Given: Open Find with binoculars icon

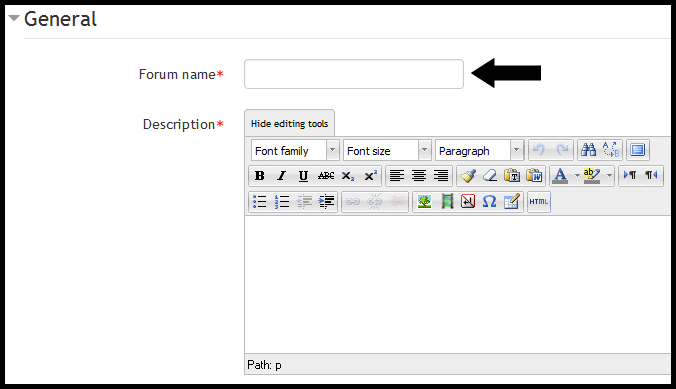Looking at the screenshot, I should (x=588, y=150).
